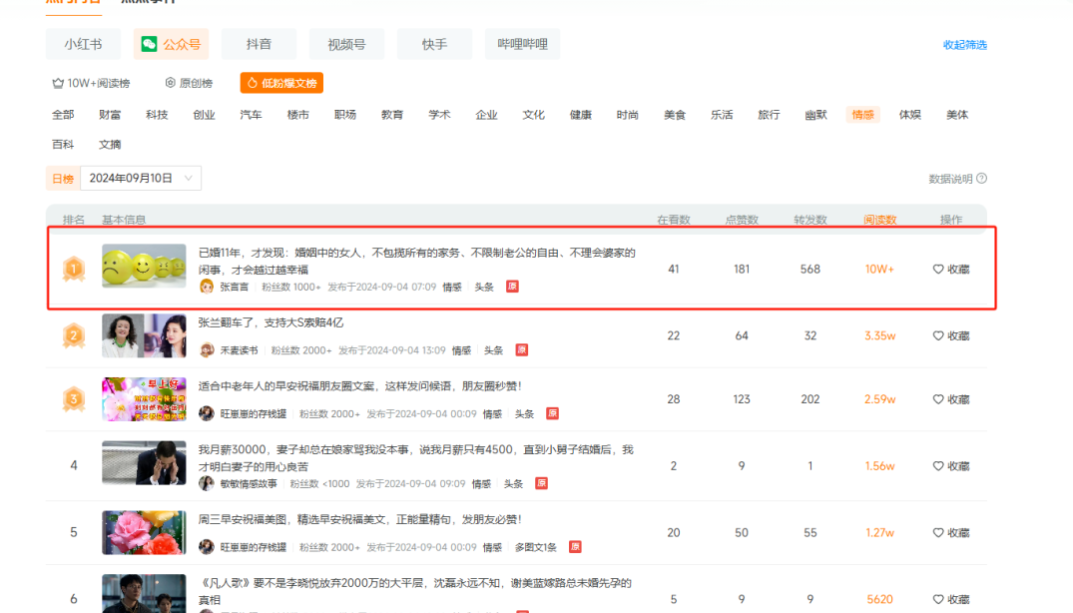The height and width of the screenshot is (613, 1073).
Task: Select the 10W+阅读榜 ranking
Action: (x=91, y=83)
